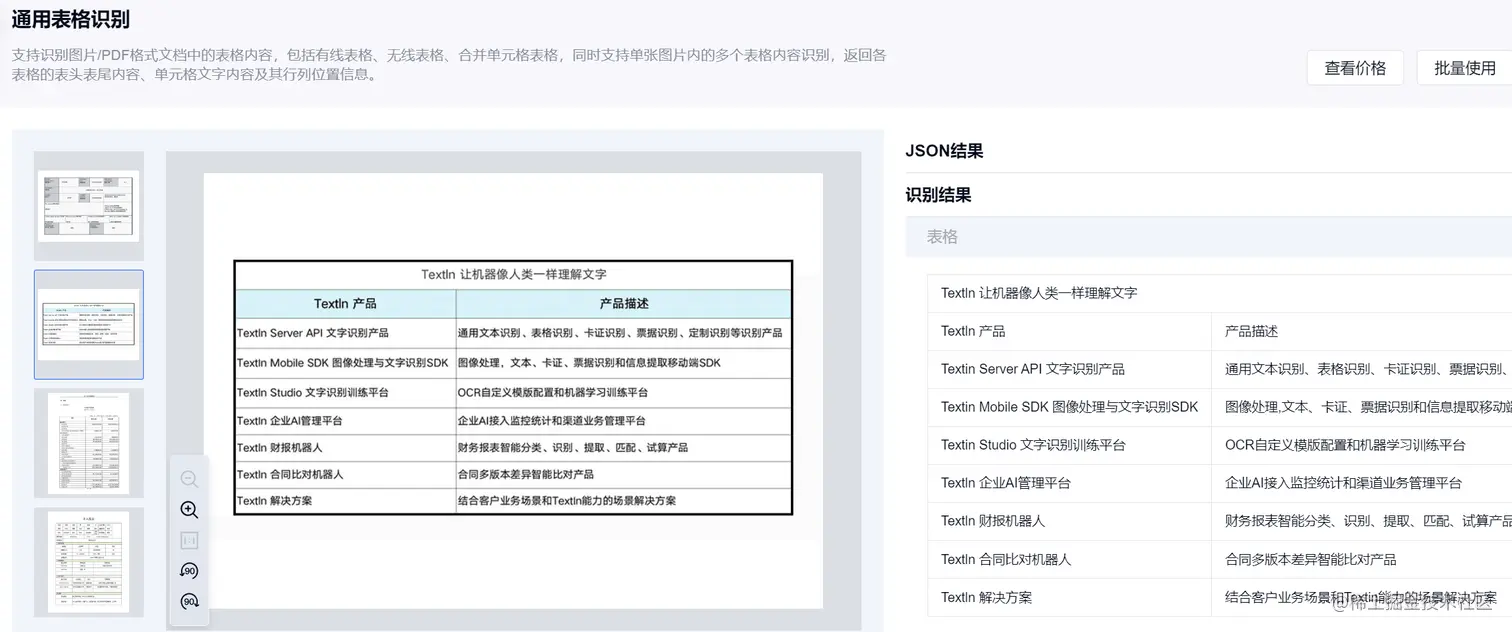This screenshot has width=1512, height=632.
Task: Click result cell 'Textin Mobile SDK 图像处理与文字识别SDK'
Action: coord(1069,407)
